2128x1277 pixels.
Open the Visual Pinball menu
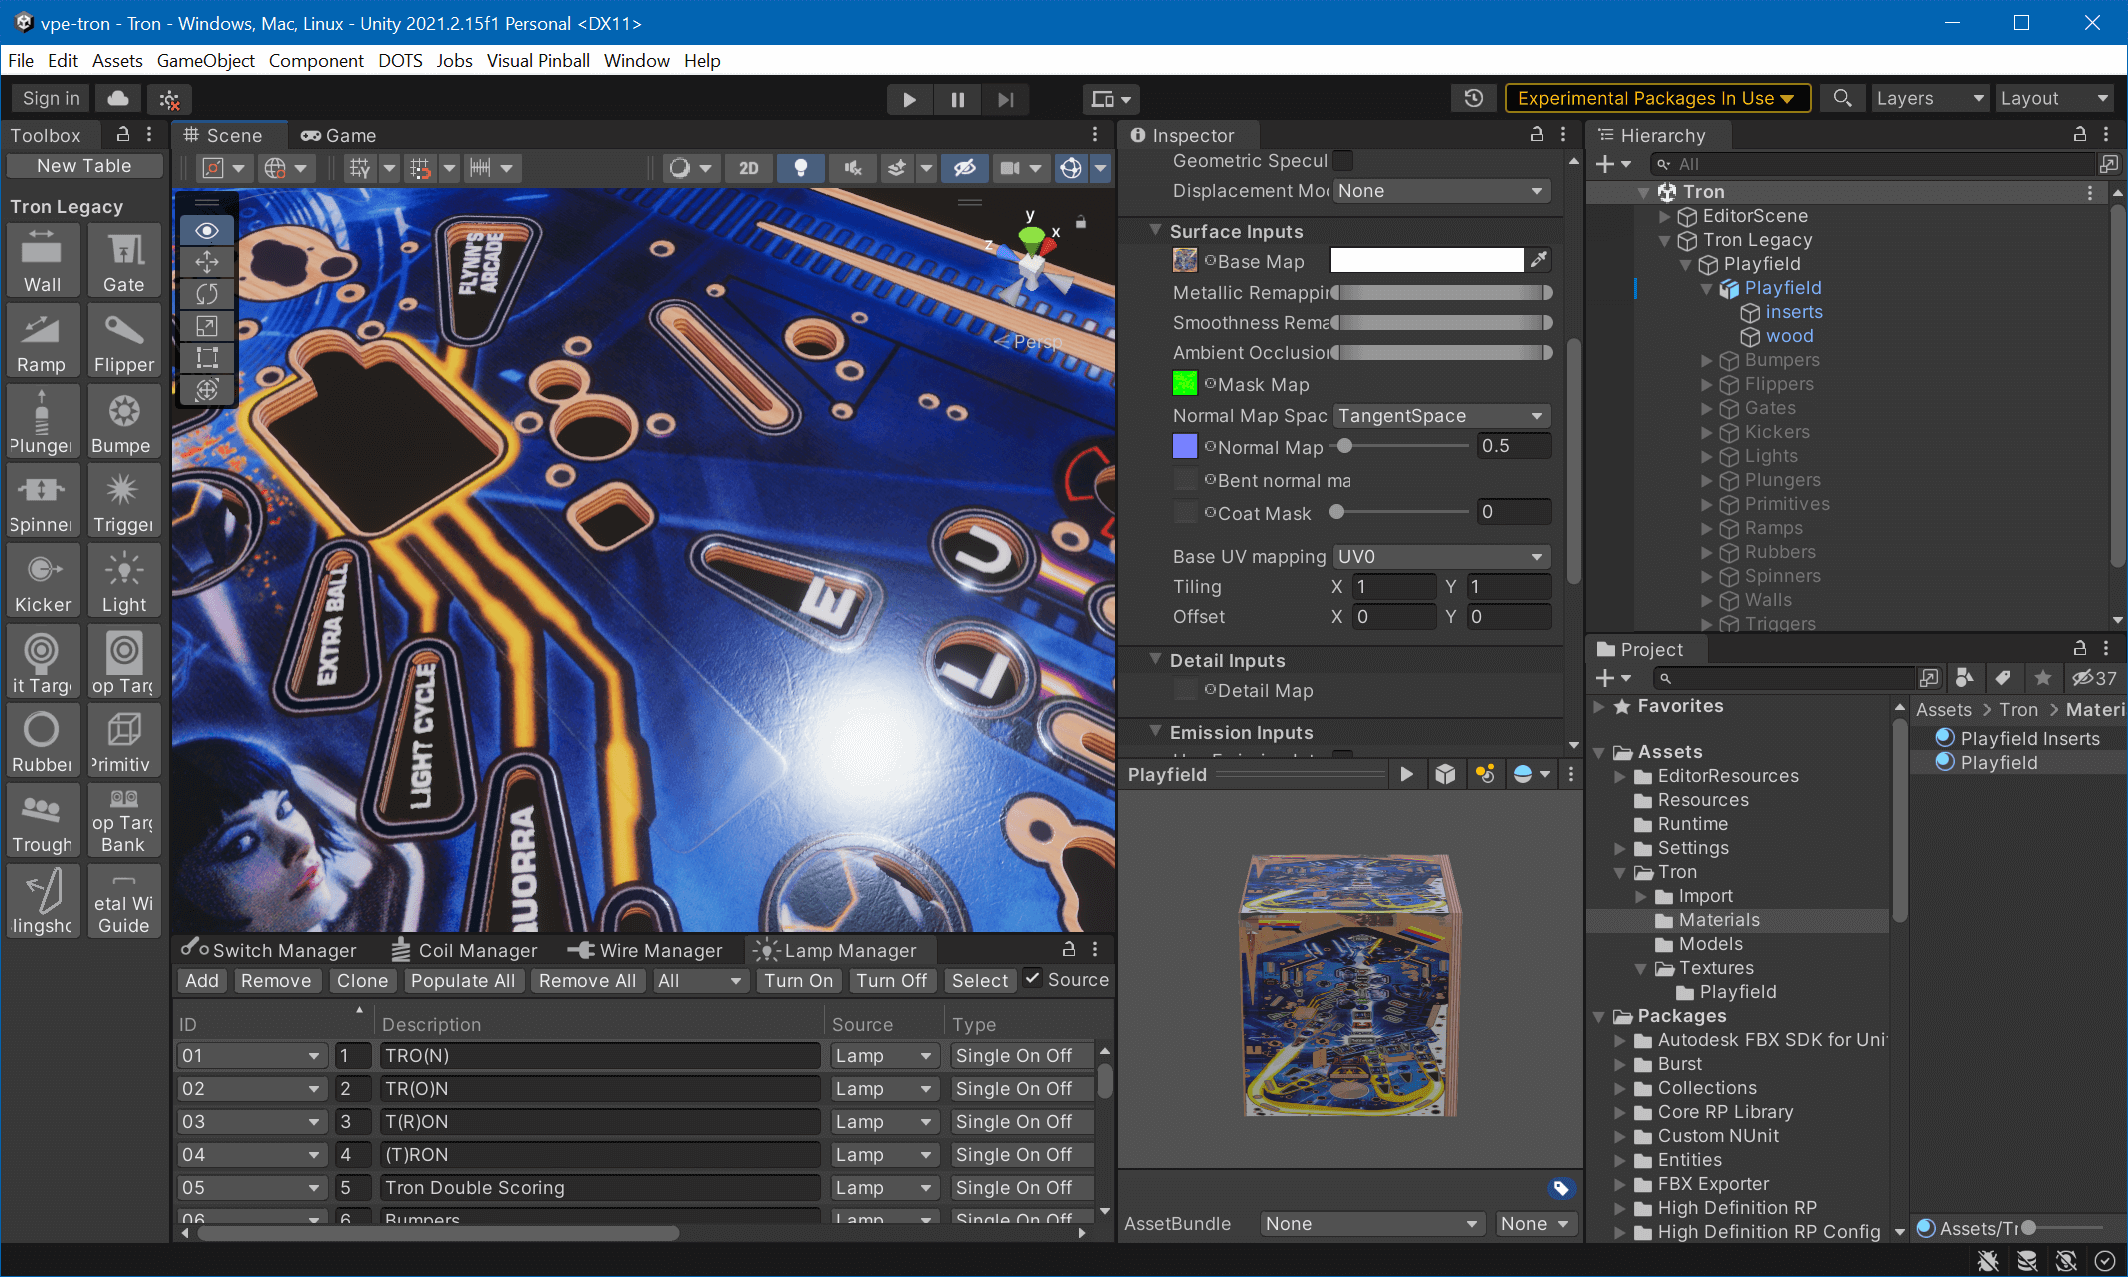(x=538, y=61)
